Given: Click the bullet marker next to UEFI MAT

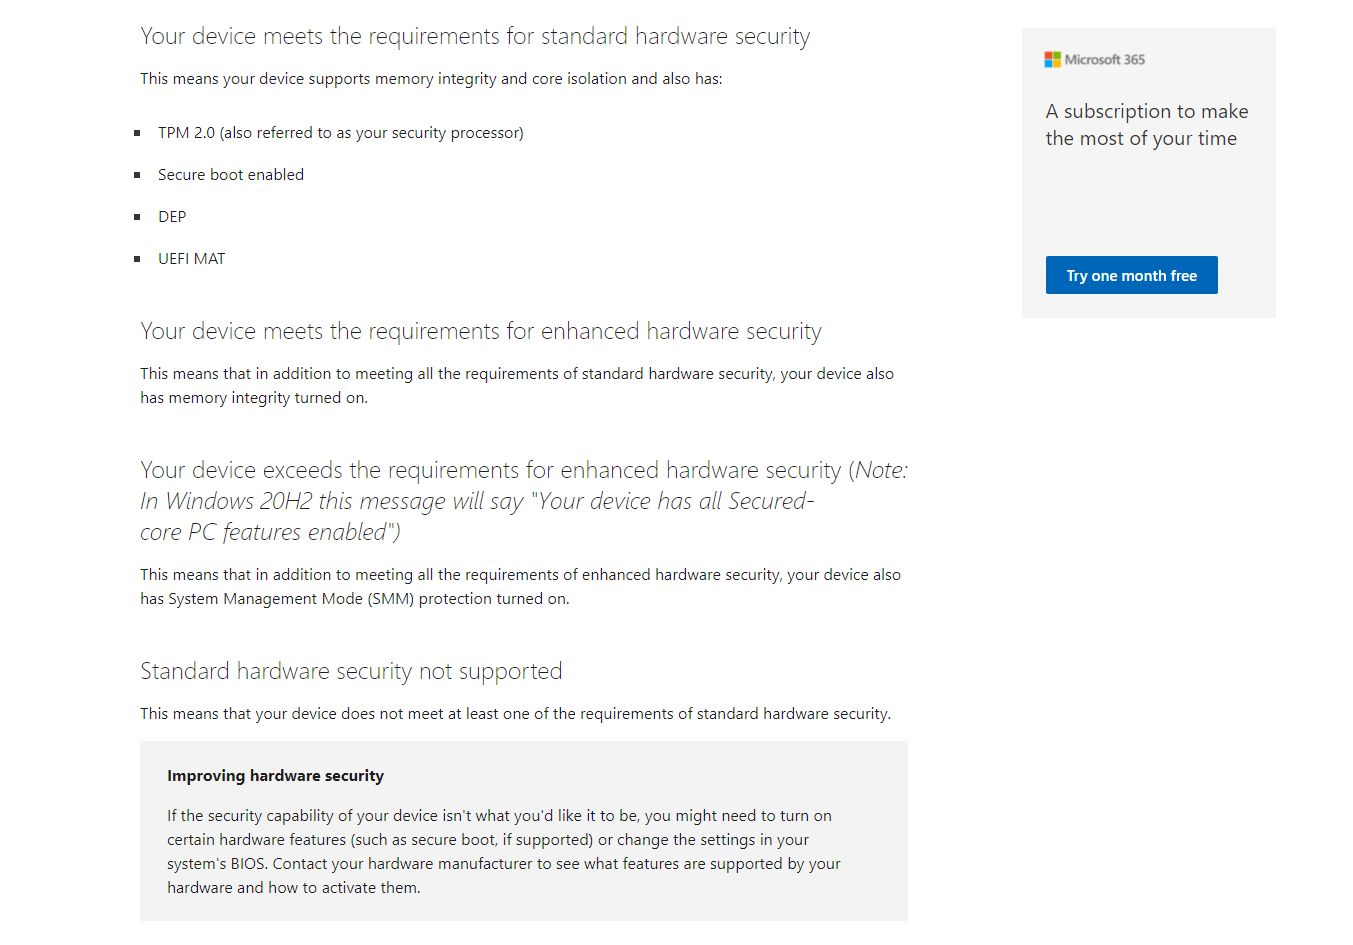Looking at the screenshot, I should click(137, 259).
